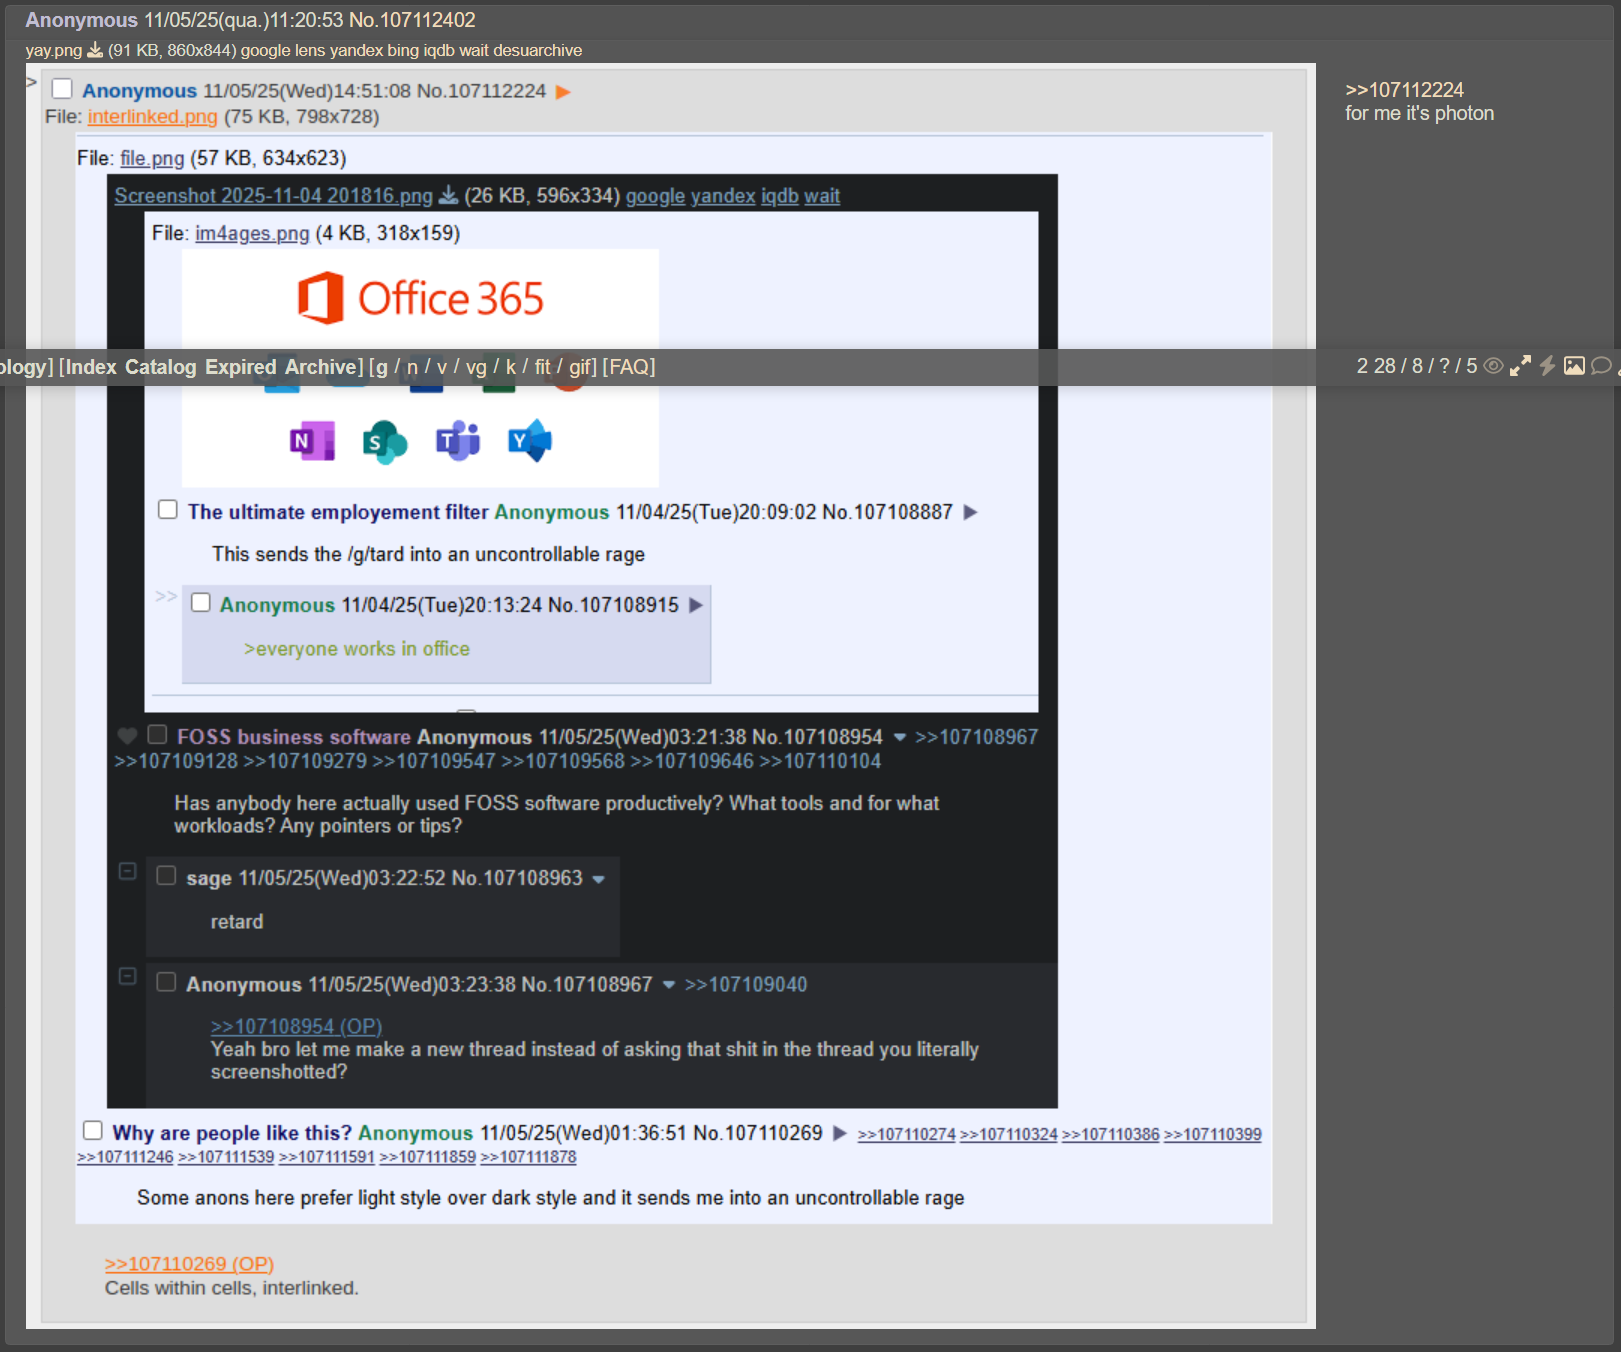Click the lightning bolt icon in the header bar

click(1547, 366)
